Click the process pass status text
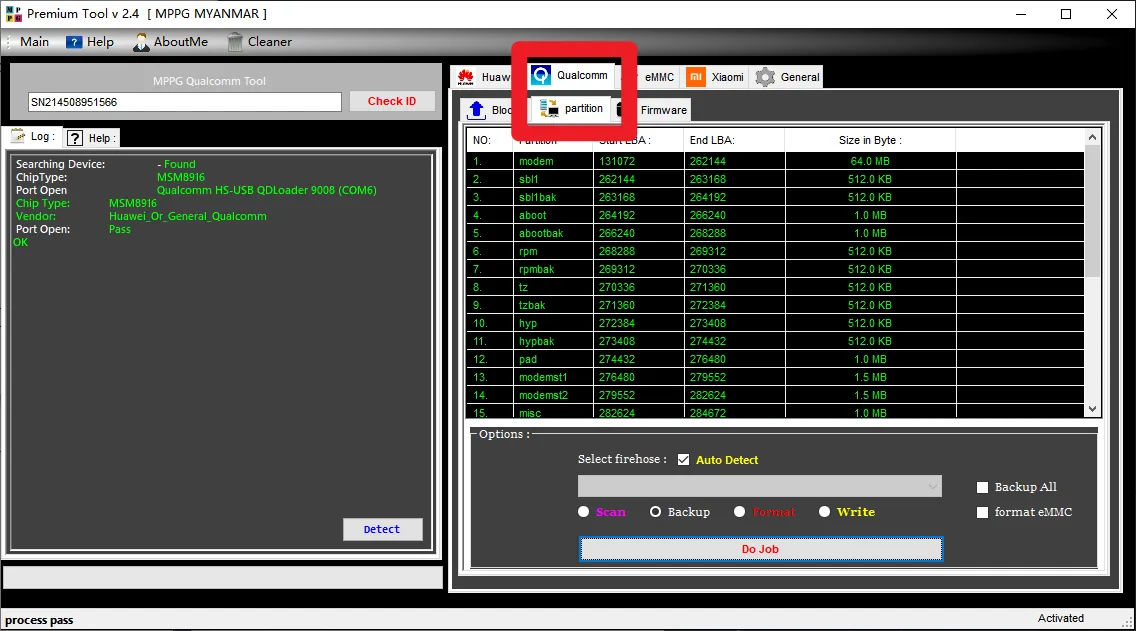This screenshot has width=1136, height=631. [39, 620]
